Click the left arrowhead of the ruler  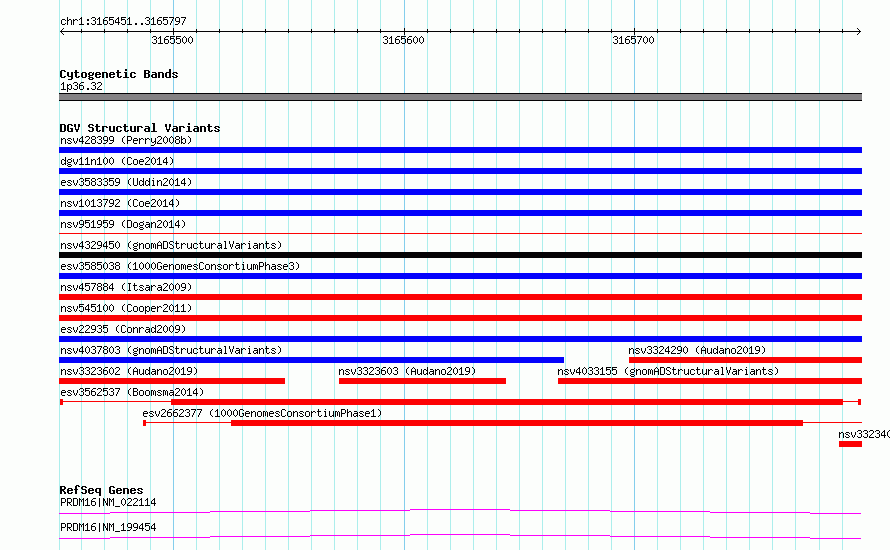(x=62, y=32)
